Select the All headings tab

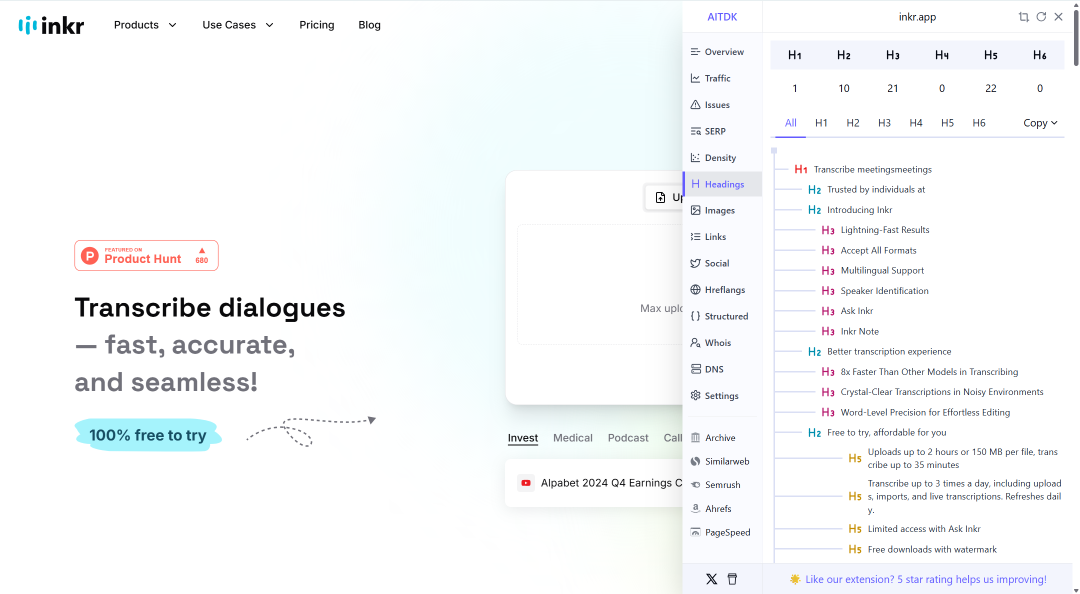(x=791, y=123)
